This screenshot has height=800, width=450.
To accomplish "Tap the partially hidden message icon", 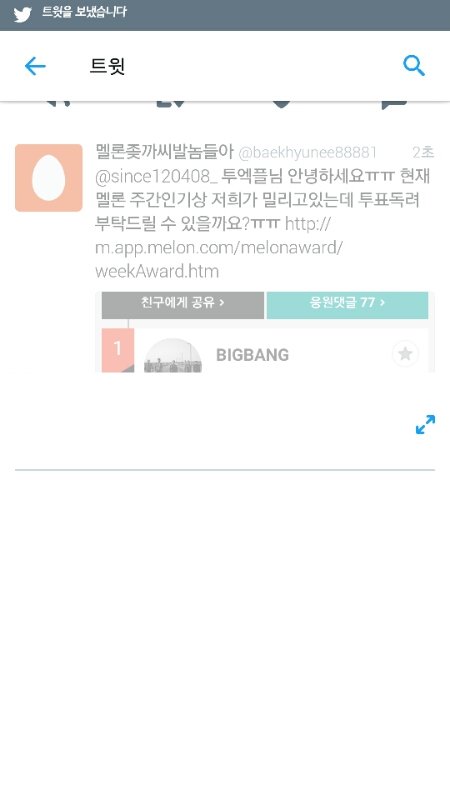I will coord(394,105).
